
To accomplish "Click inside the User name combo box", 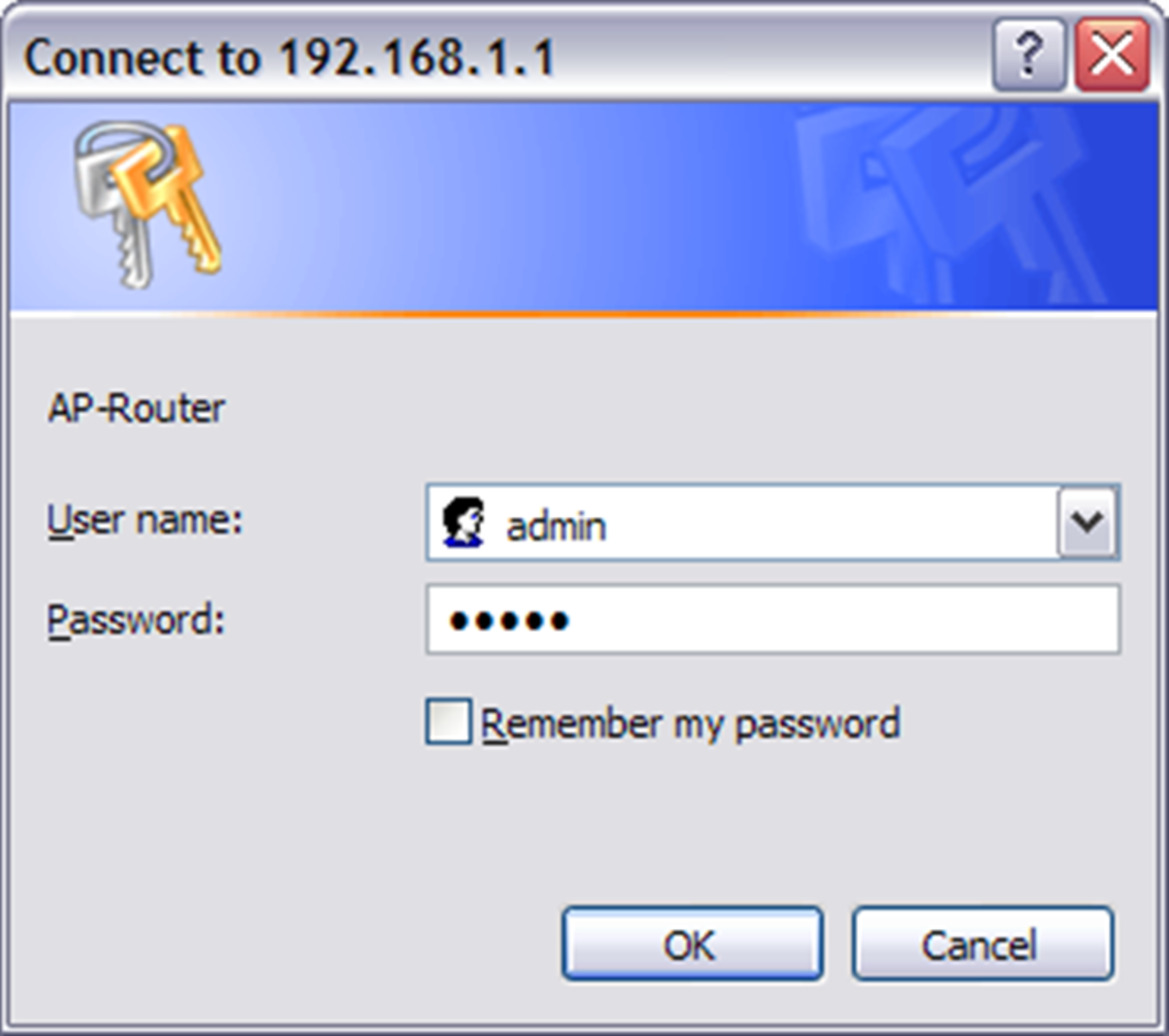I will click(x=772, y=522).
